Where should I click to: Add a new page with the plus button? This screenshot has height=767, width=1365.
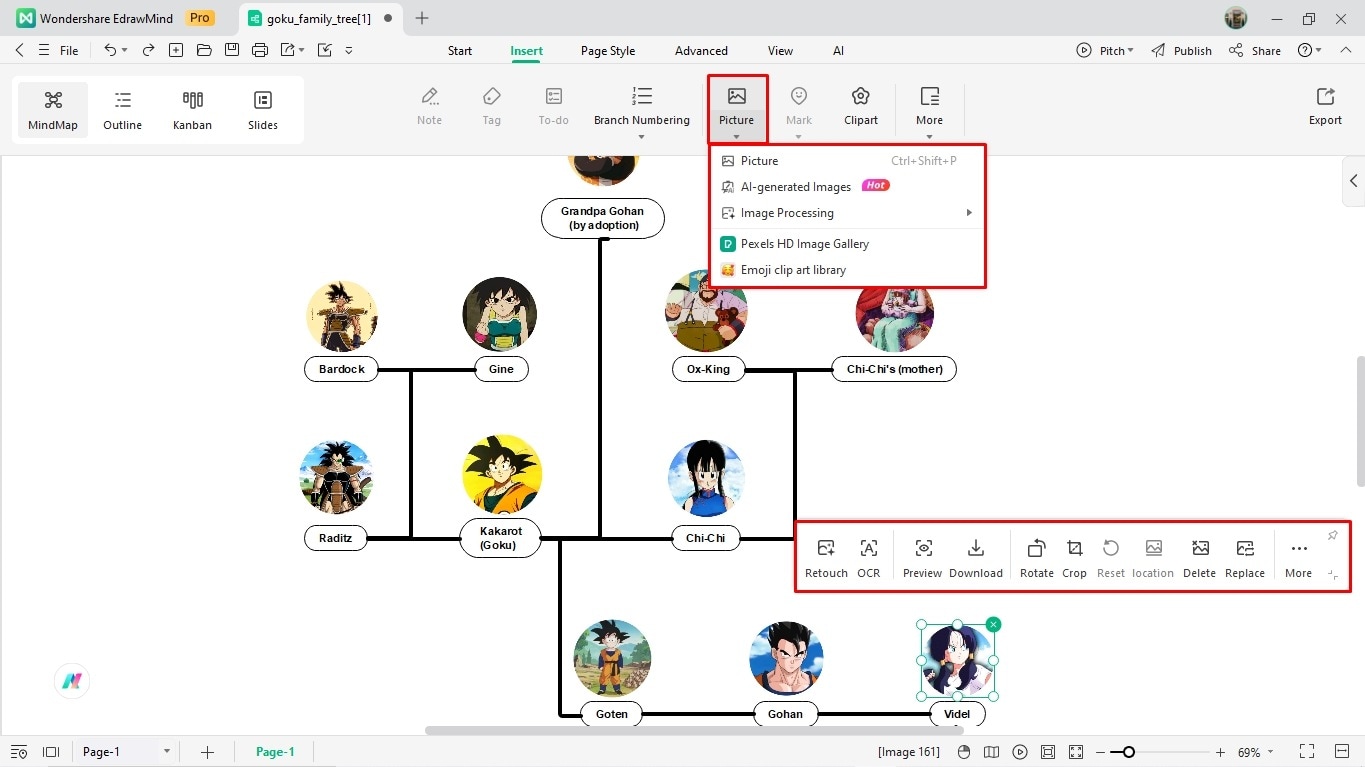click(207, 752)
